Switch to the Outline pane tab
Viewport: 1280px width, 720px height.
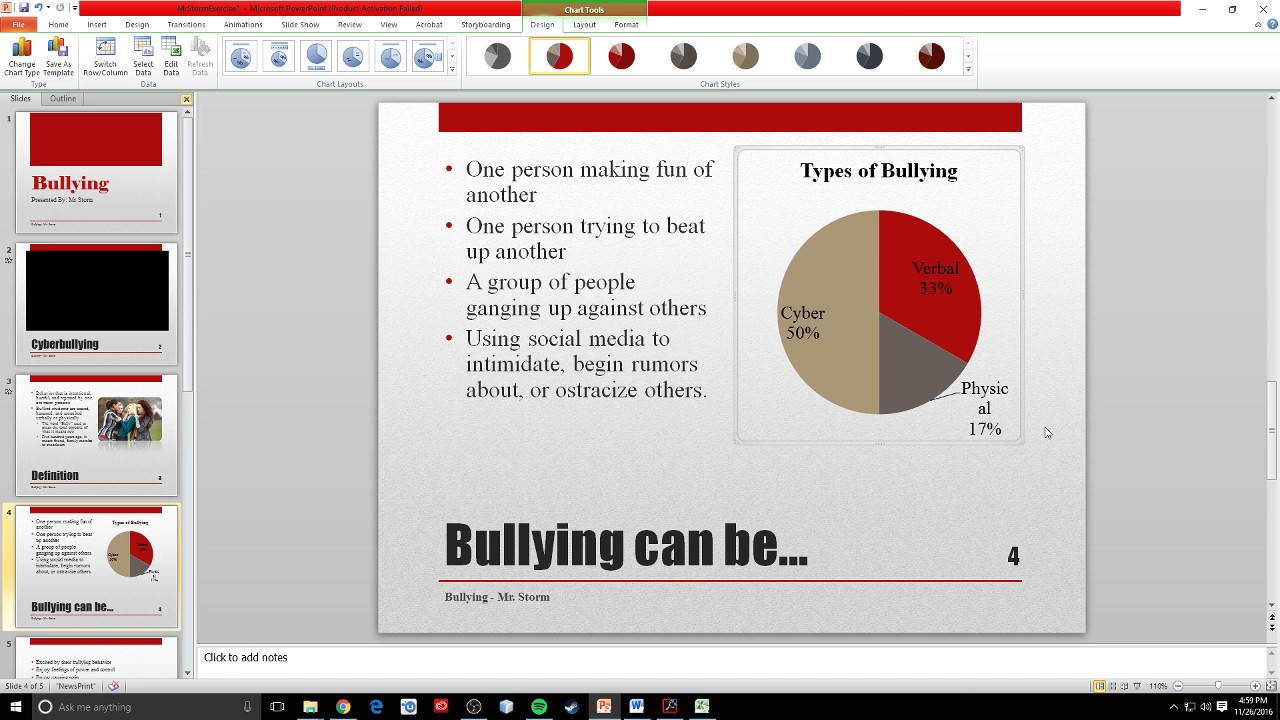click(x=63, y=98)
